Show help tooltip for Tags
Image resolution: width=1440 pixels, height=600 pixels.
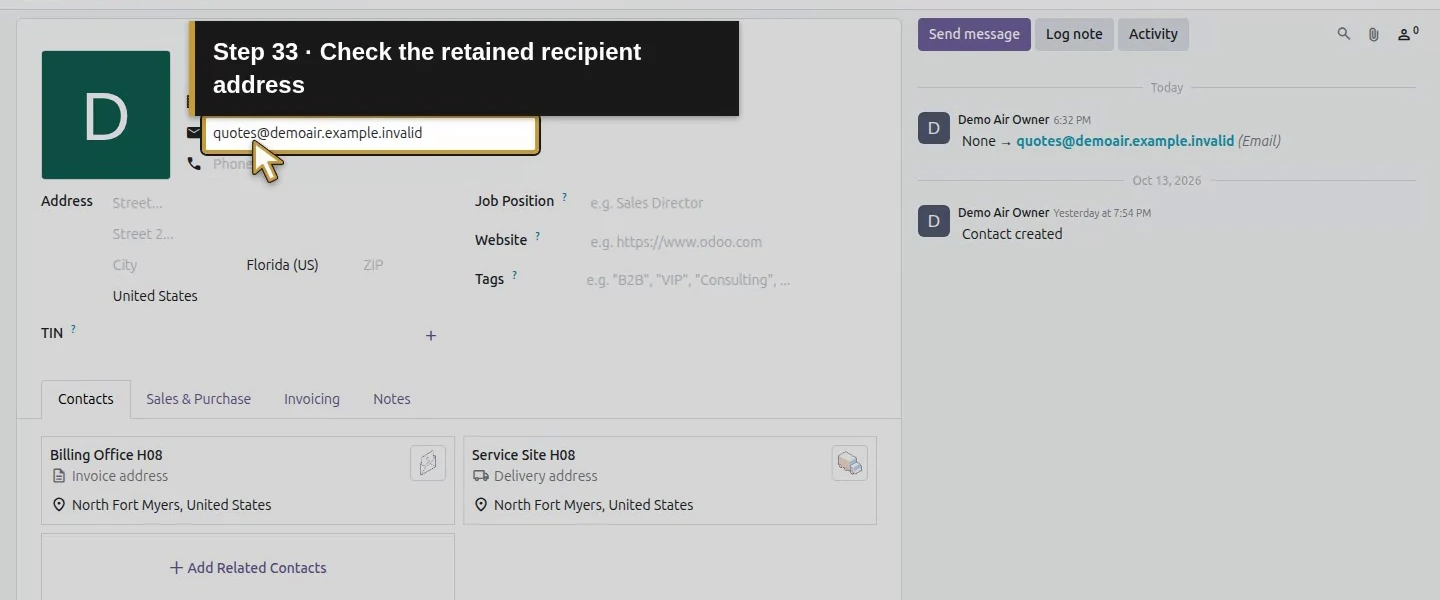click(514, 275)
